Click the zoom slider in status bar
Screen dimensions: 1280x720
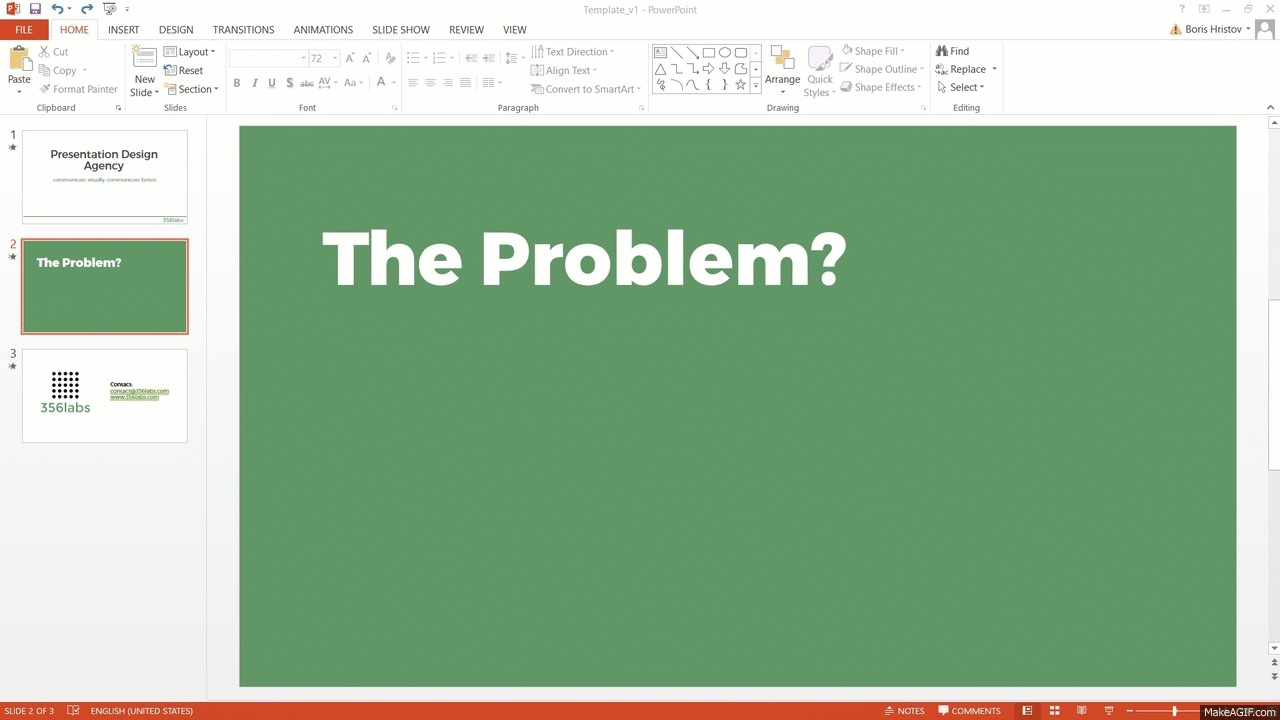point(1175,711)
